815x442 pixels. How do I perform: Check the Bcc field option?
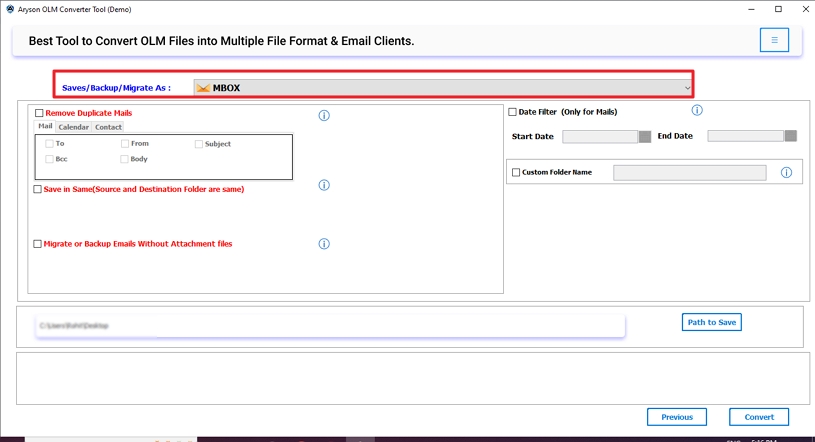(49, 159)
